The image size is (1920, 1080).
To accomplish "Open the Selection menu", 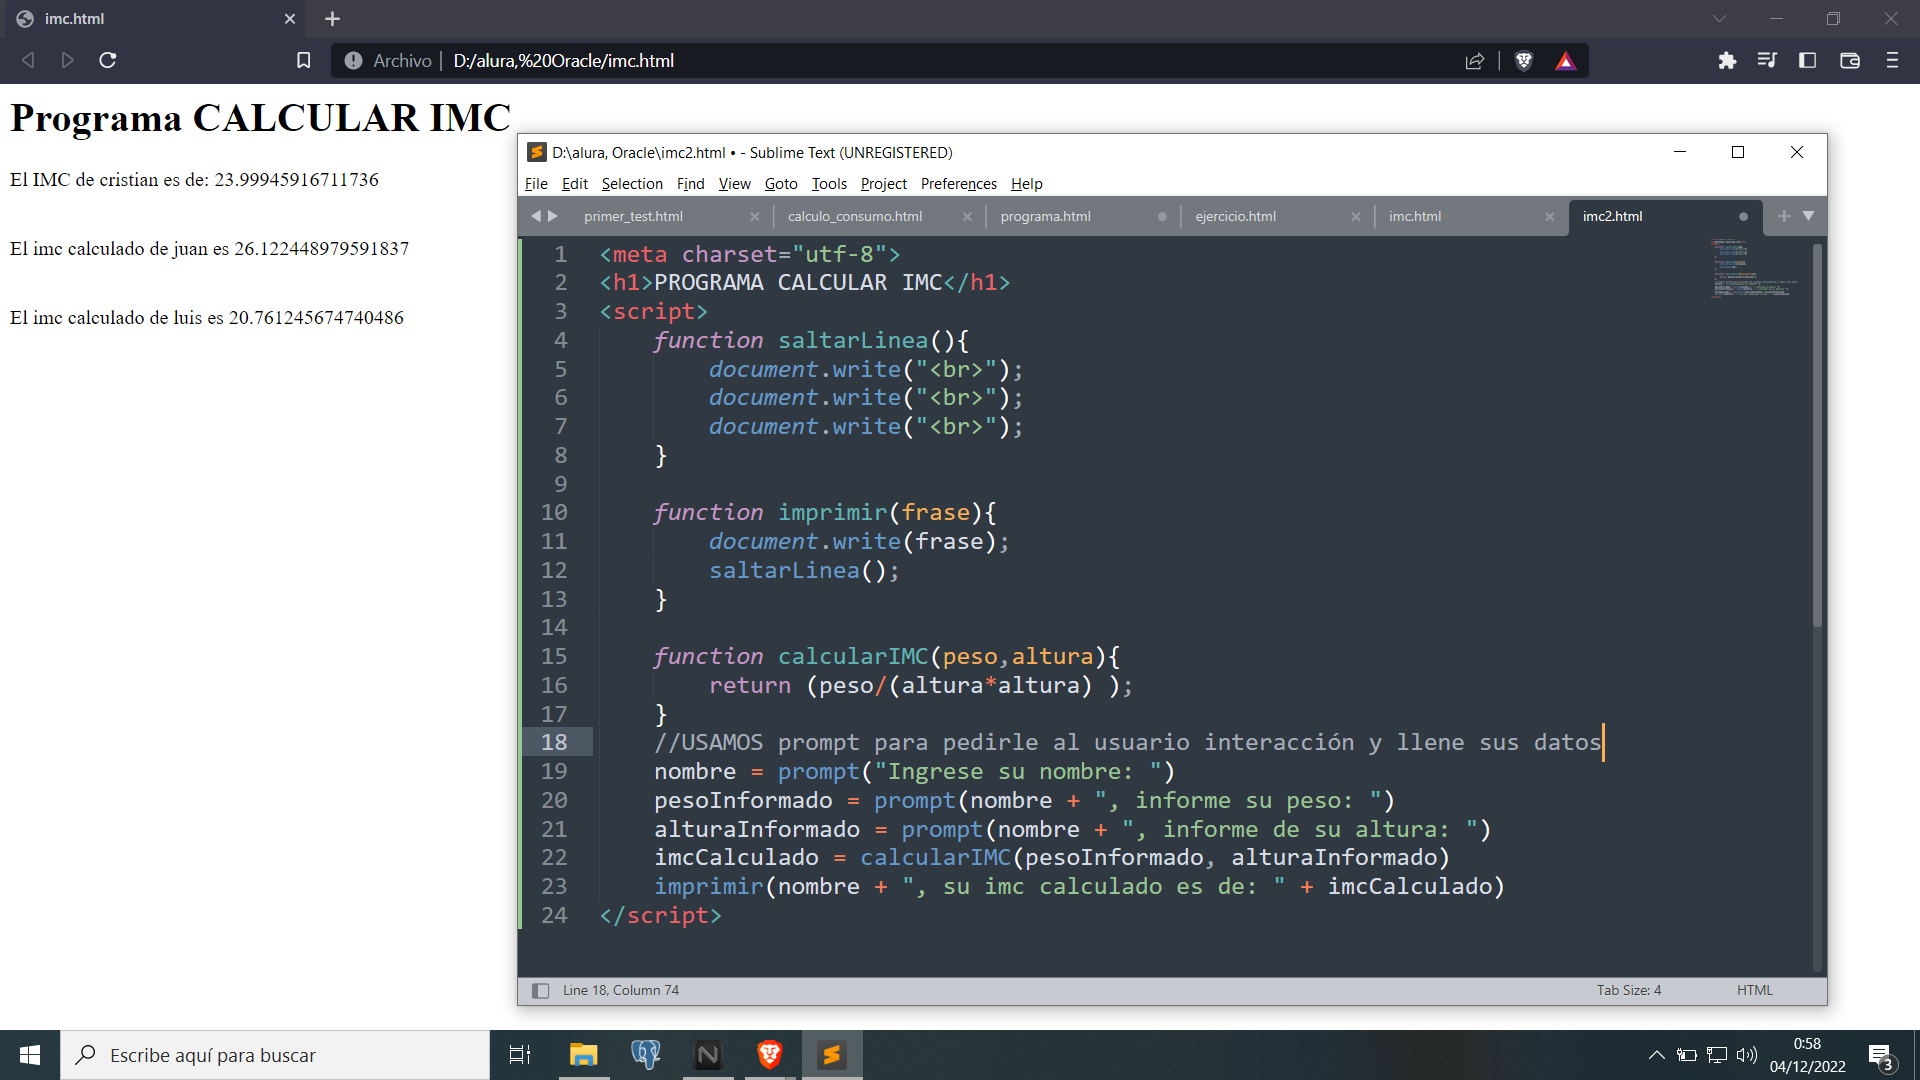I will 632,184.
